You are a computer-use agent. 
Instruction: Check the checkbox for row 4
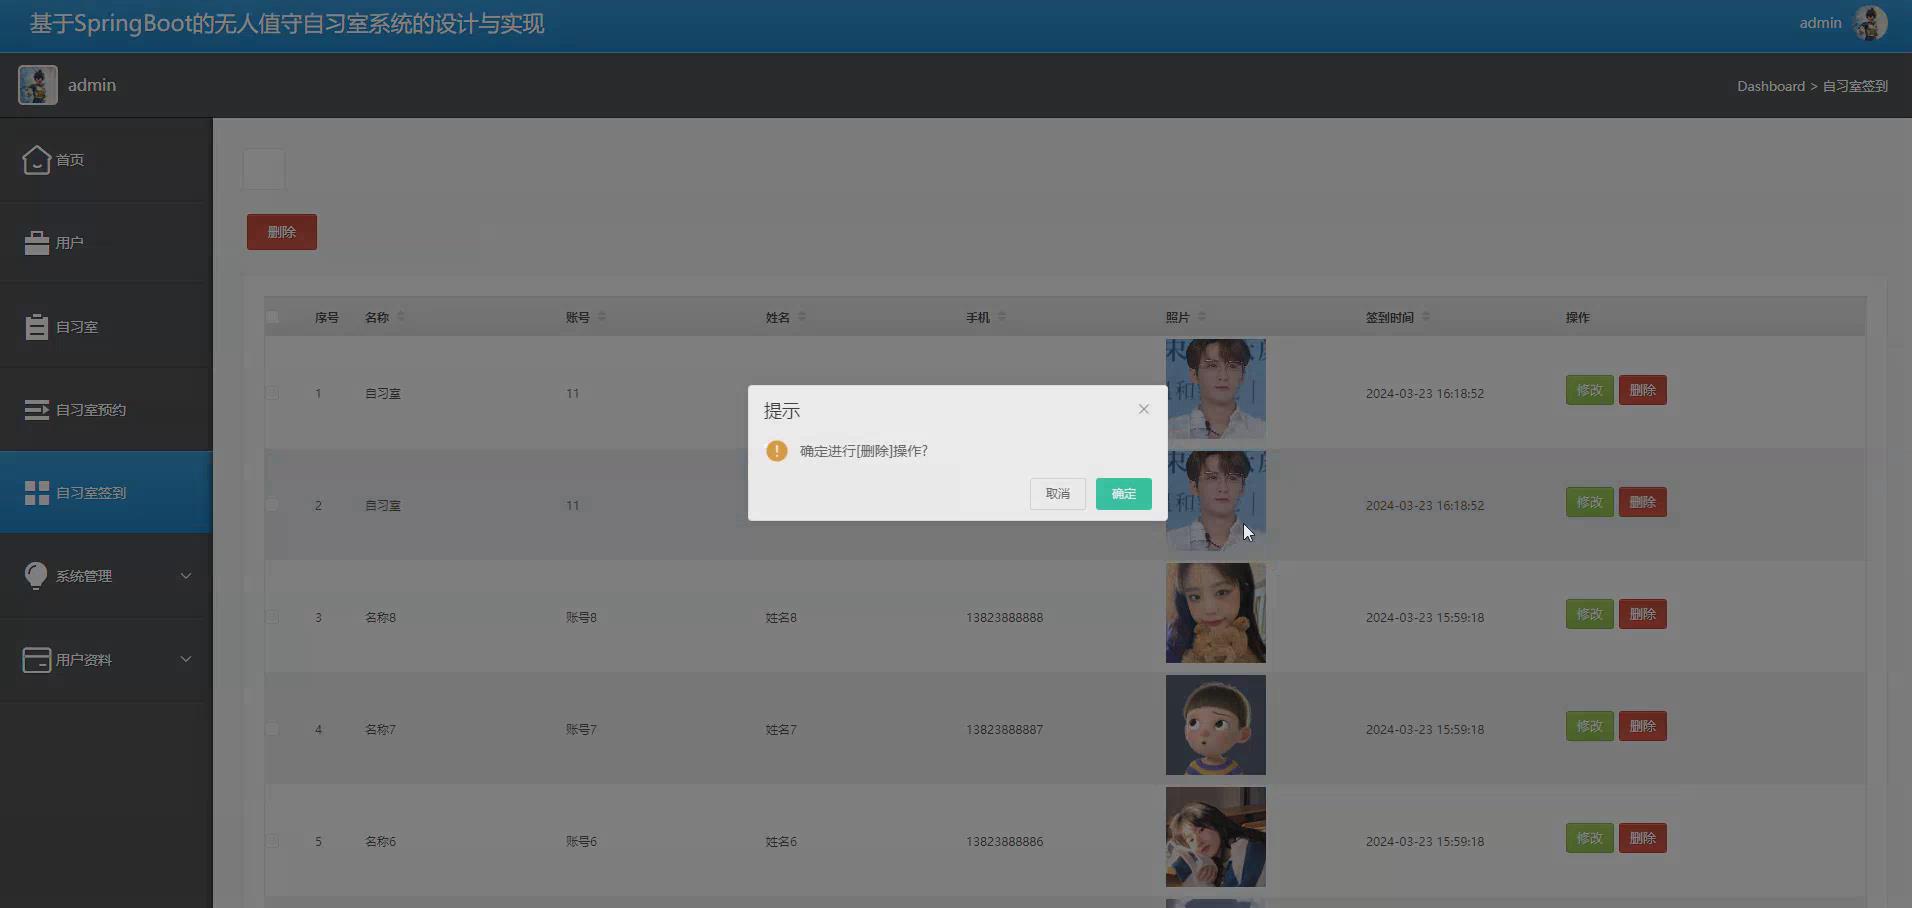(272, 729)
